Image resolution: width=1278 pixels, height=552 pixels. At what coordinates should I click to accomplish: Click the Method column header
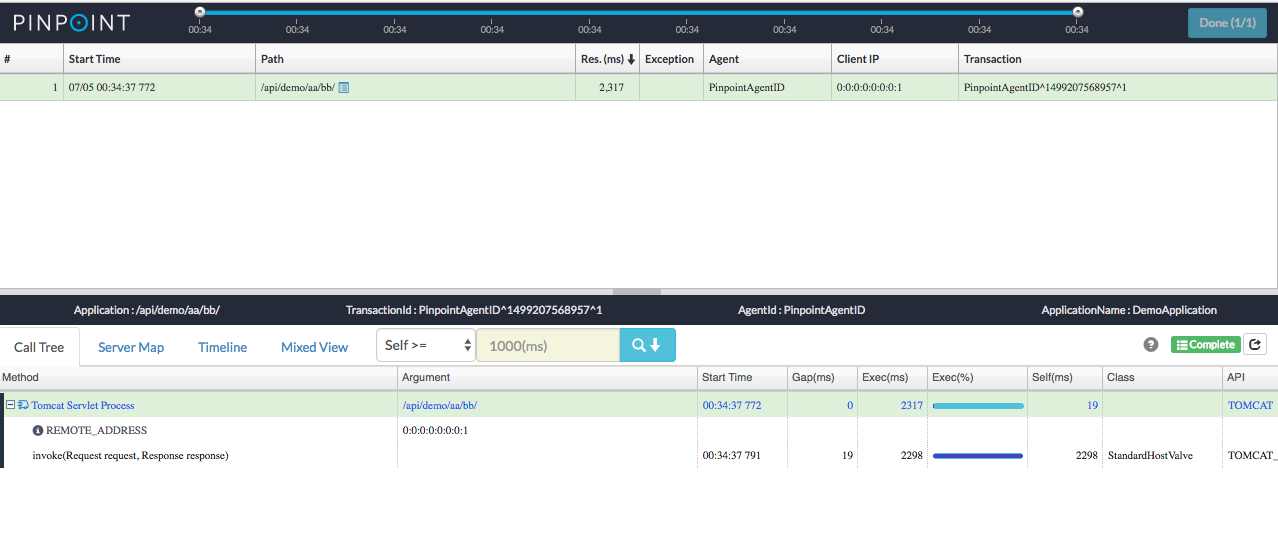tap(198, 377)
